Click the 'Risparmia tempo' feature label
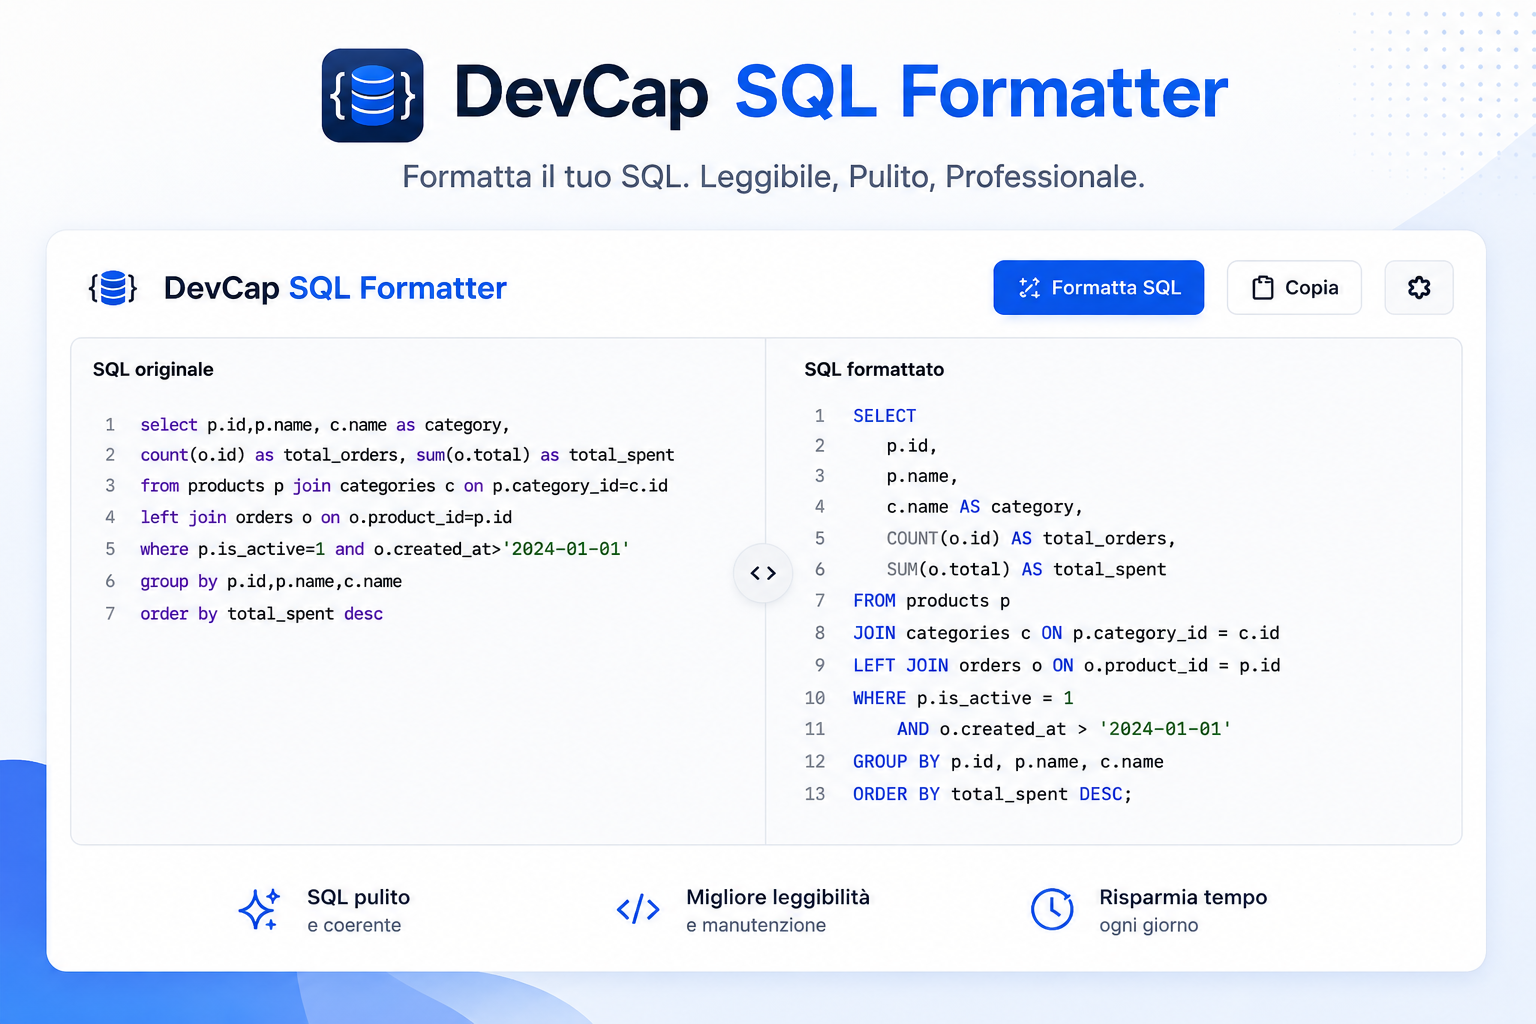 [1183, 897]
